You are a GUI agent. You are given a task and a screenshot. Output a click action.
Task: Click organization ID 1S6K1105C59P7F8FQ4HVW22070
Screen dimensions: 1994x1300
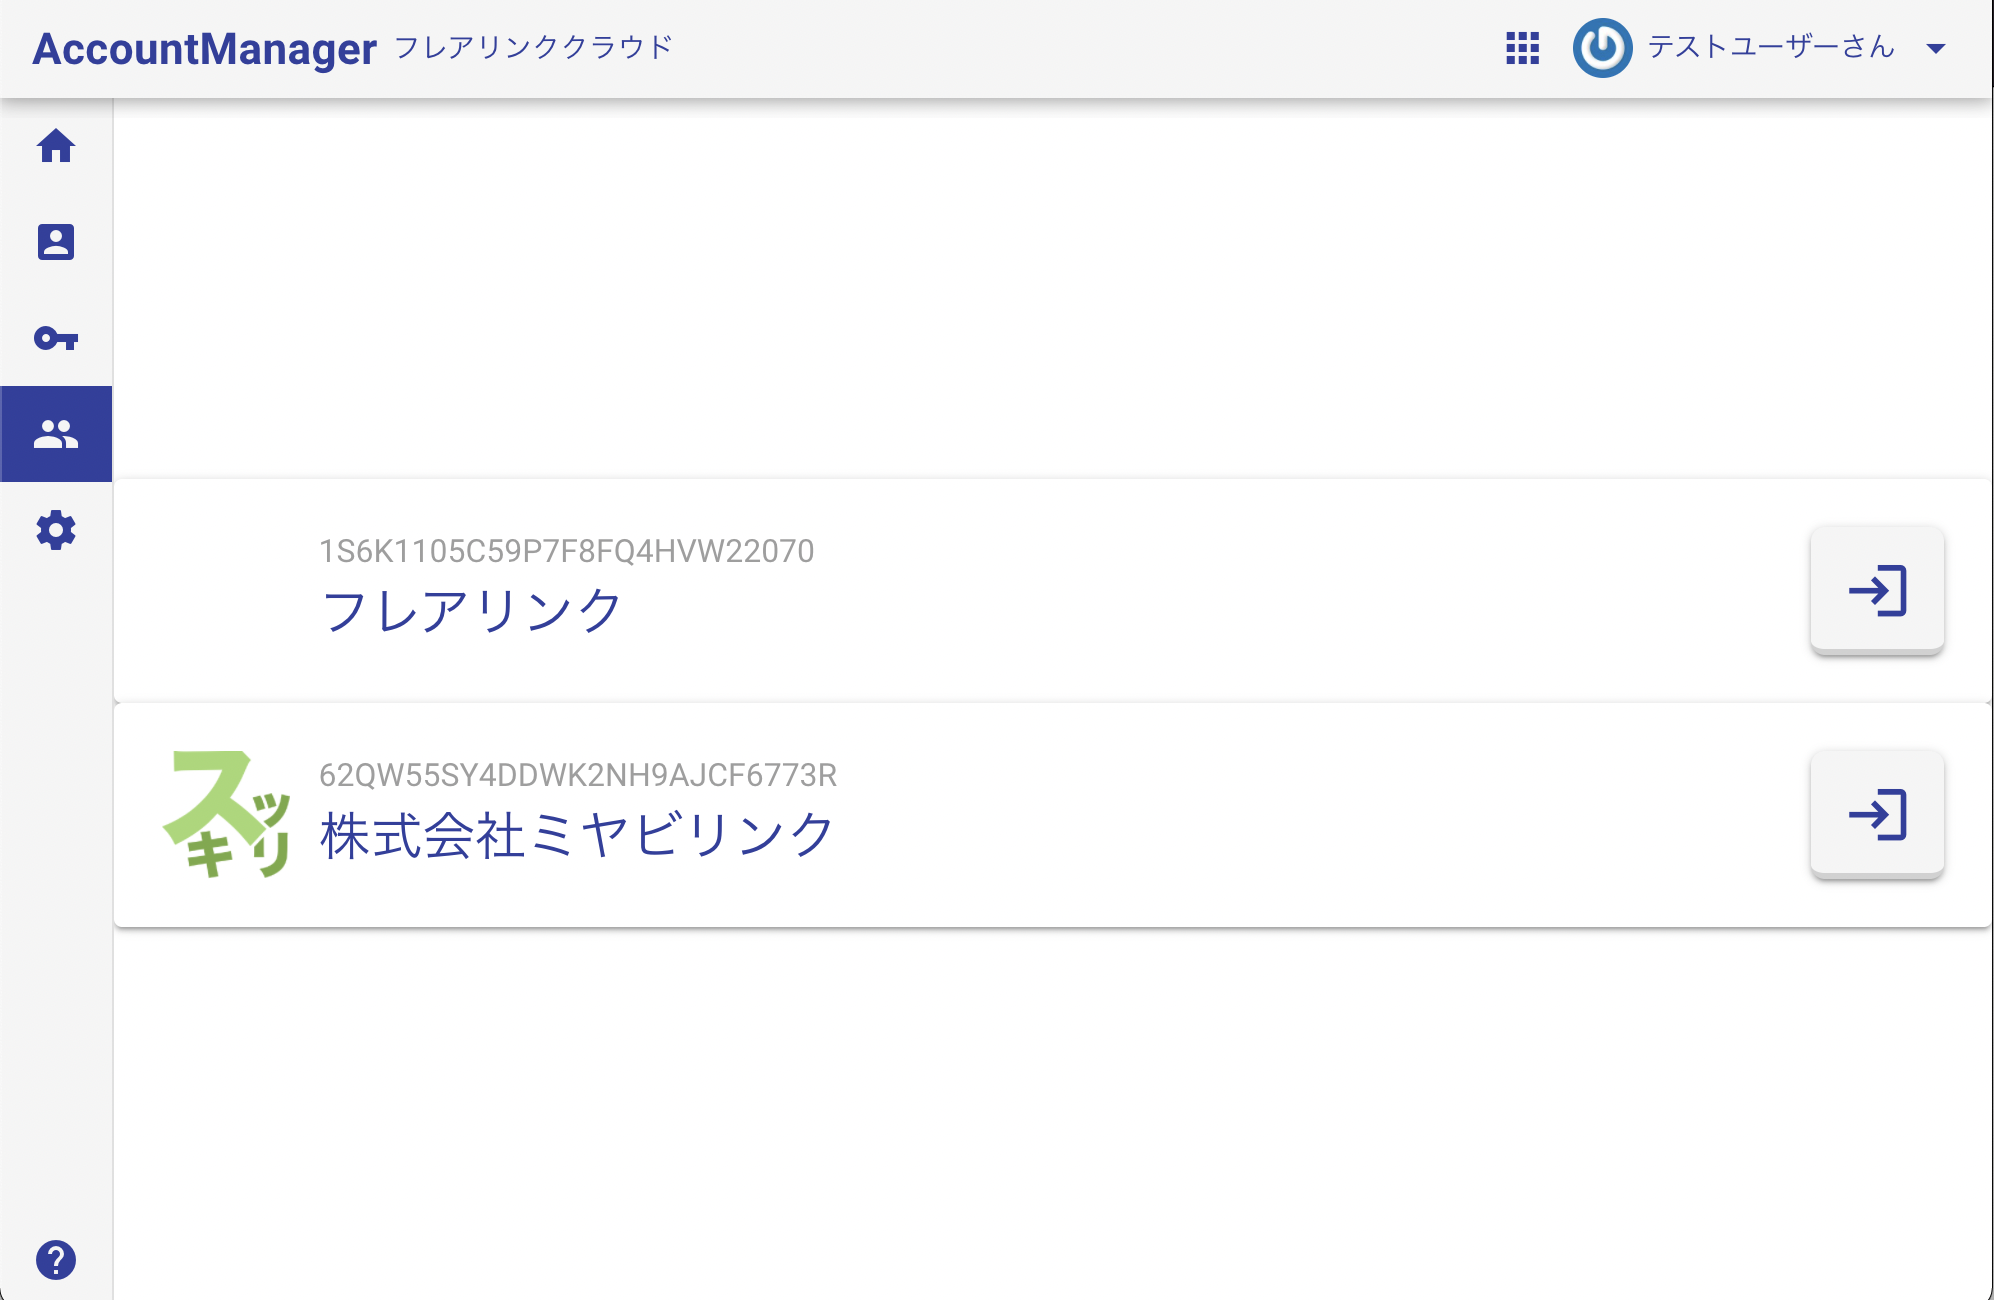pos(568,549)
